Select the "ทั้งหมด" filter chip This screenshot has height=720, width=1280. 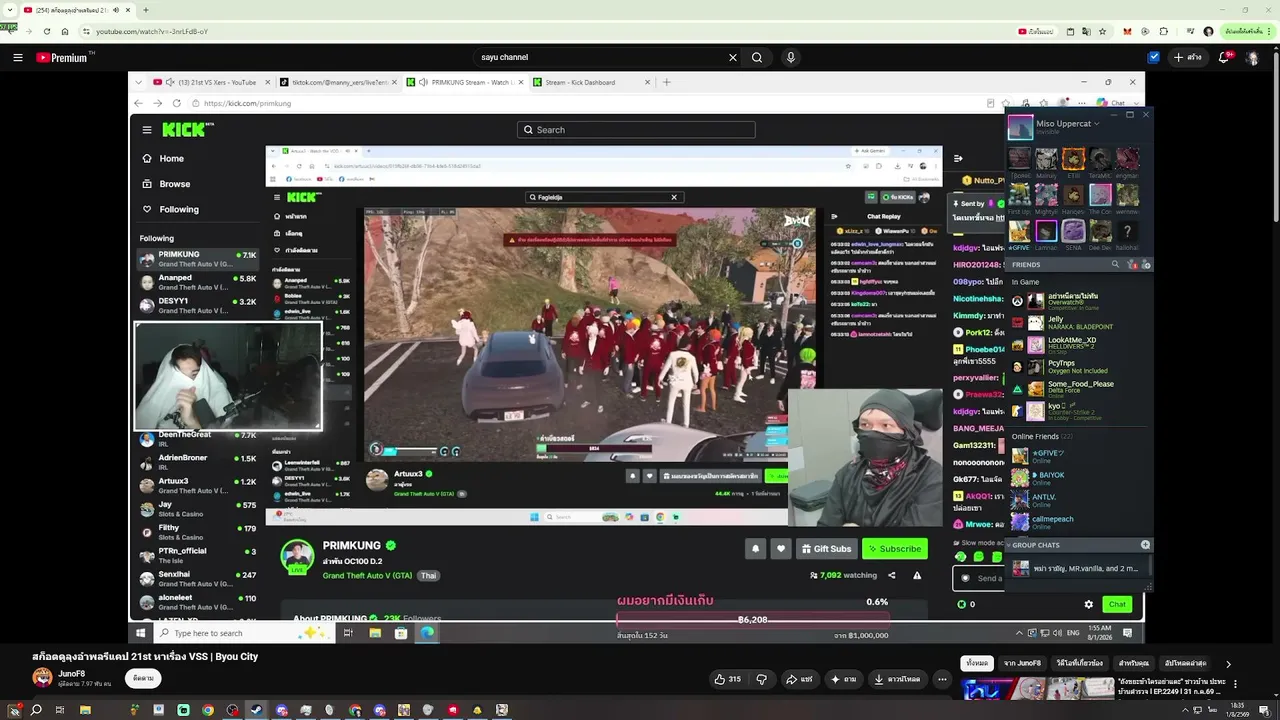click(x=976, y=663)
